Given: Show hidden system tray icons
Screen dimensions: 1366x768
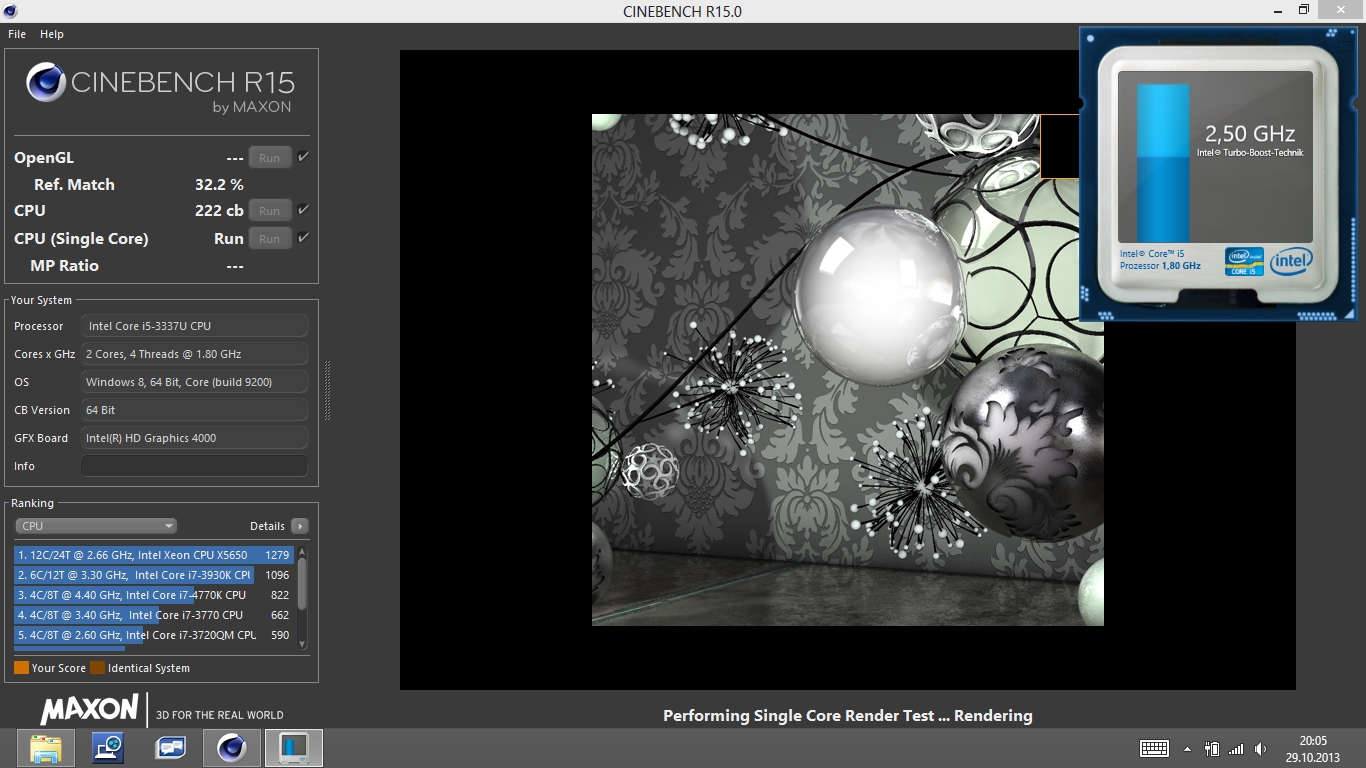Looking at the screenshot, I should 1187,749.
